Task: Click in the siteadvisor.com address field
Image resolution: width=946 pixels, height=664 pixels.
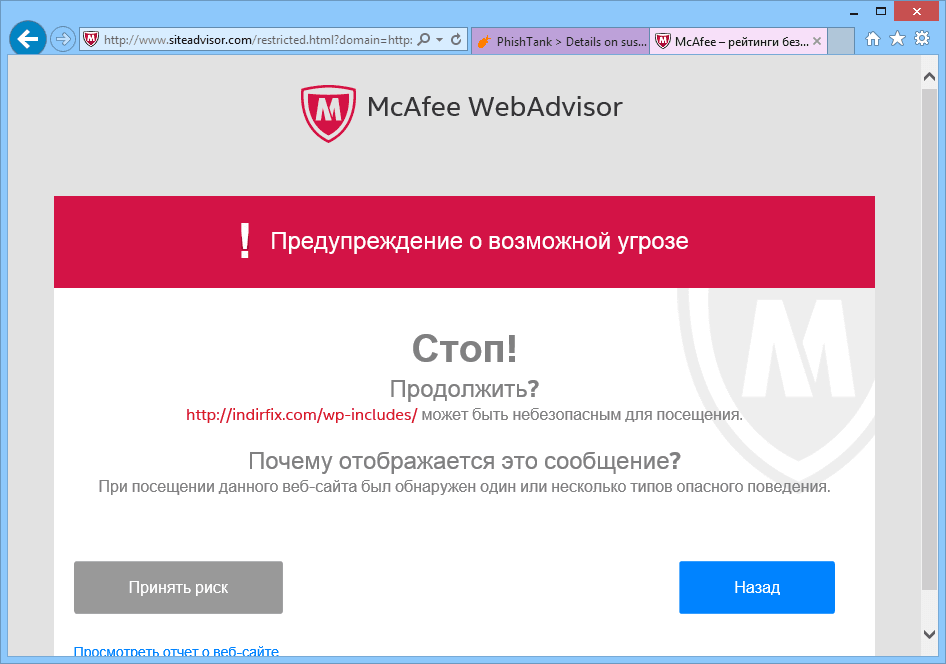Action: (x=258, y=40)
